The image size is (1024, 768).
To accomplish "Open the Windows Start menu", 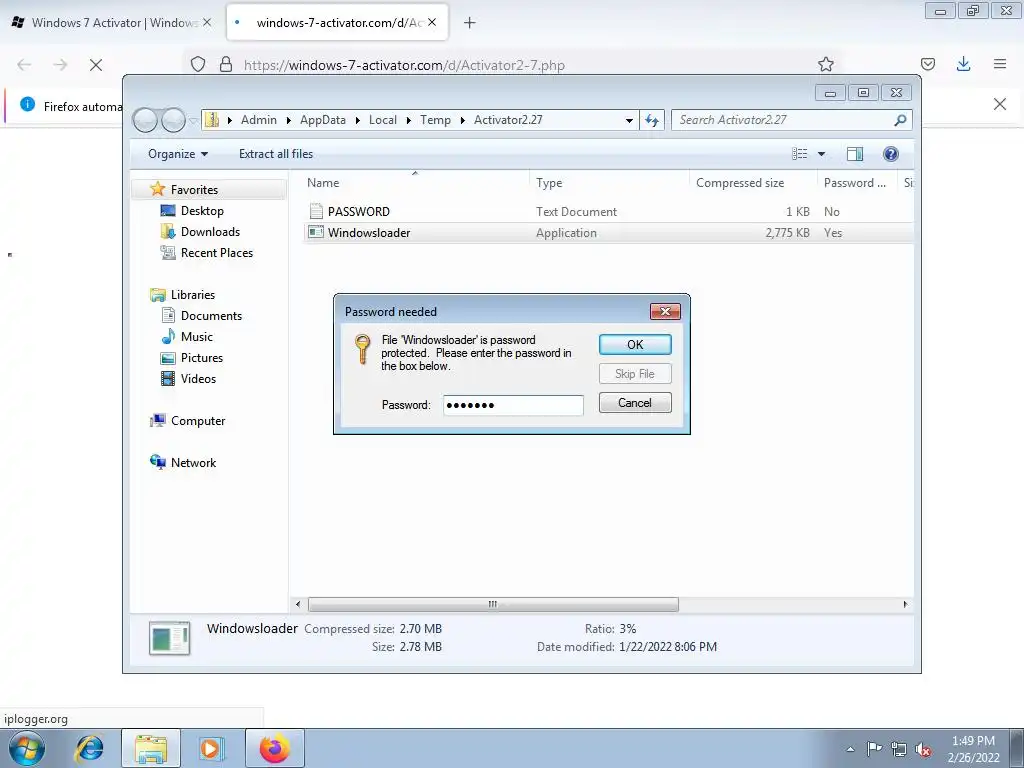I will tap(27, 748).
